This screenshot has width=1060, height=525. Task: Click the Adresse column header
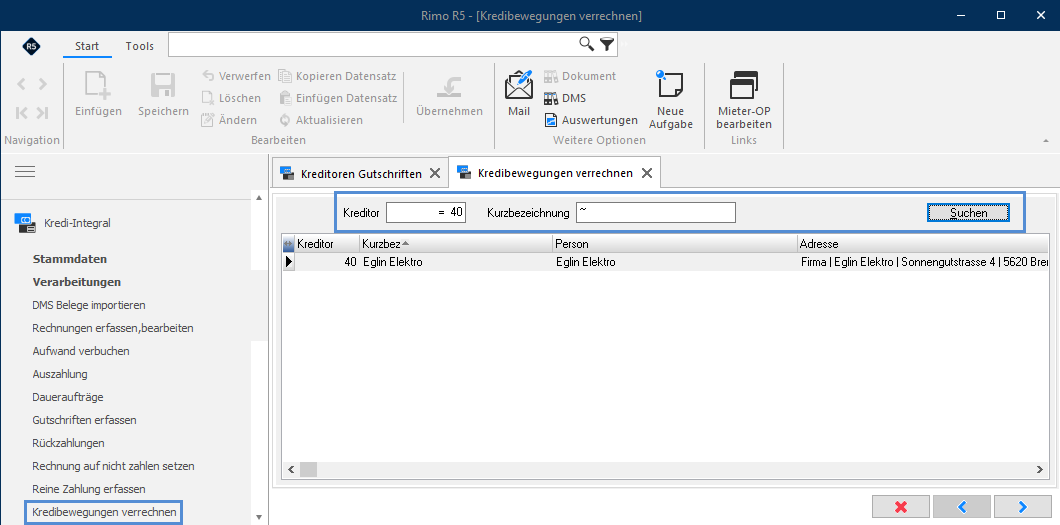click(x=923, y=243)
